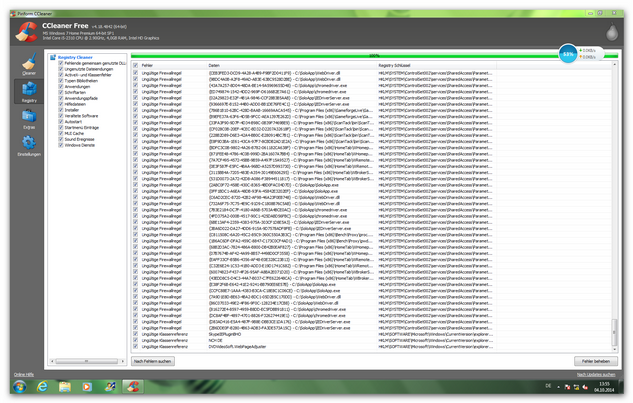Open the Online Hilfe link
Image resolution: width=633 pixels, height=403 pixels.
[24, 375]
